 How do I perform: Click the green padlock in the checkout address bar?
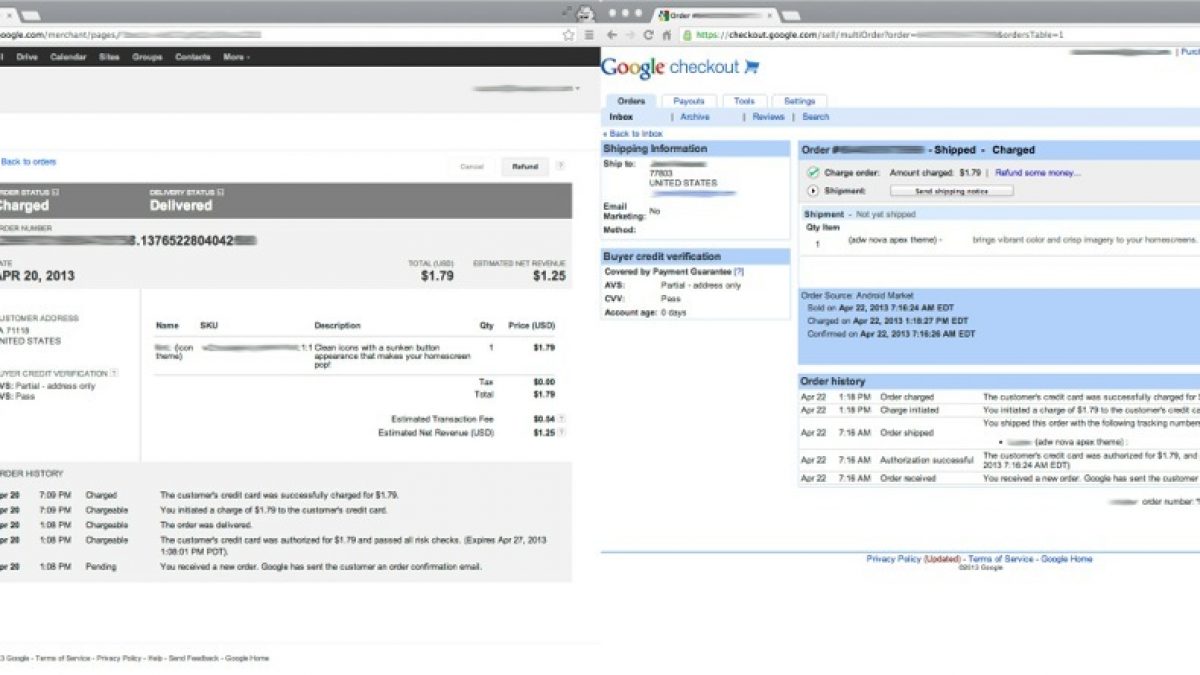688,34
